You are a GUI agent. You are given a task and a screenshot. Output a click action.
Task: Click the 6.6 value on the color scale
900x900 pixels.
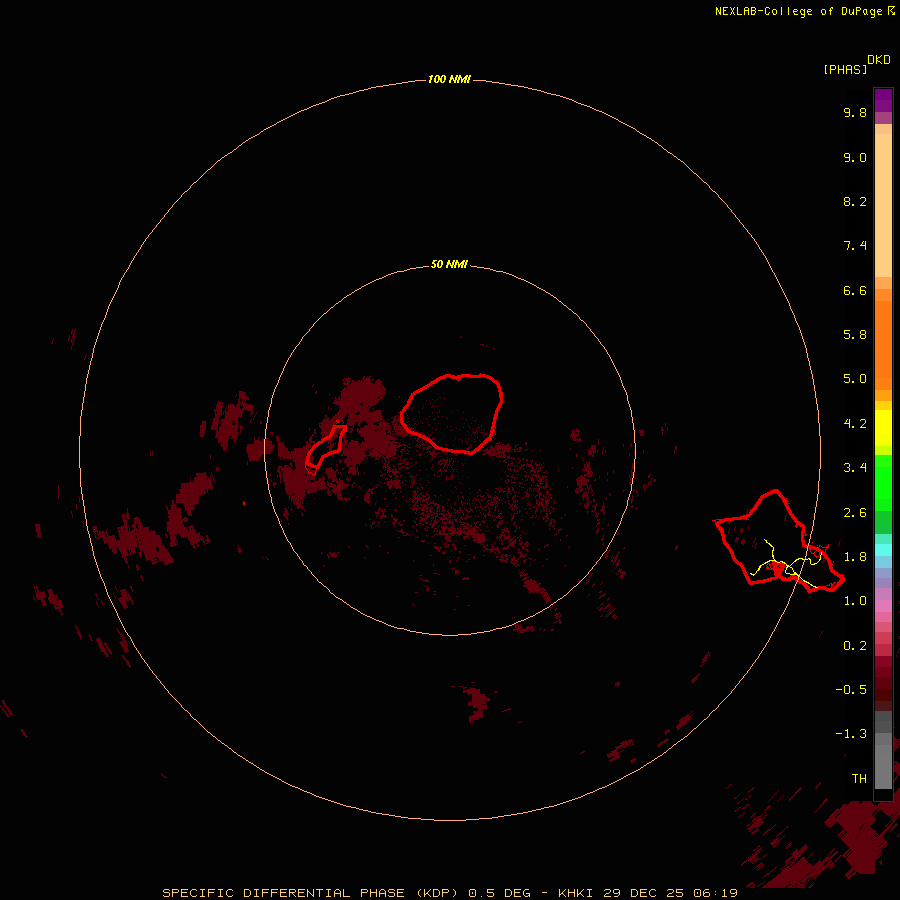click(855, 290)
